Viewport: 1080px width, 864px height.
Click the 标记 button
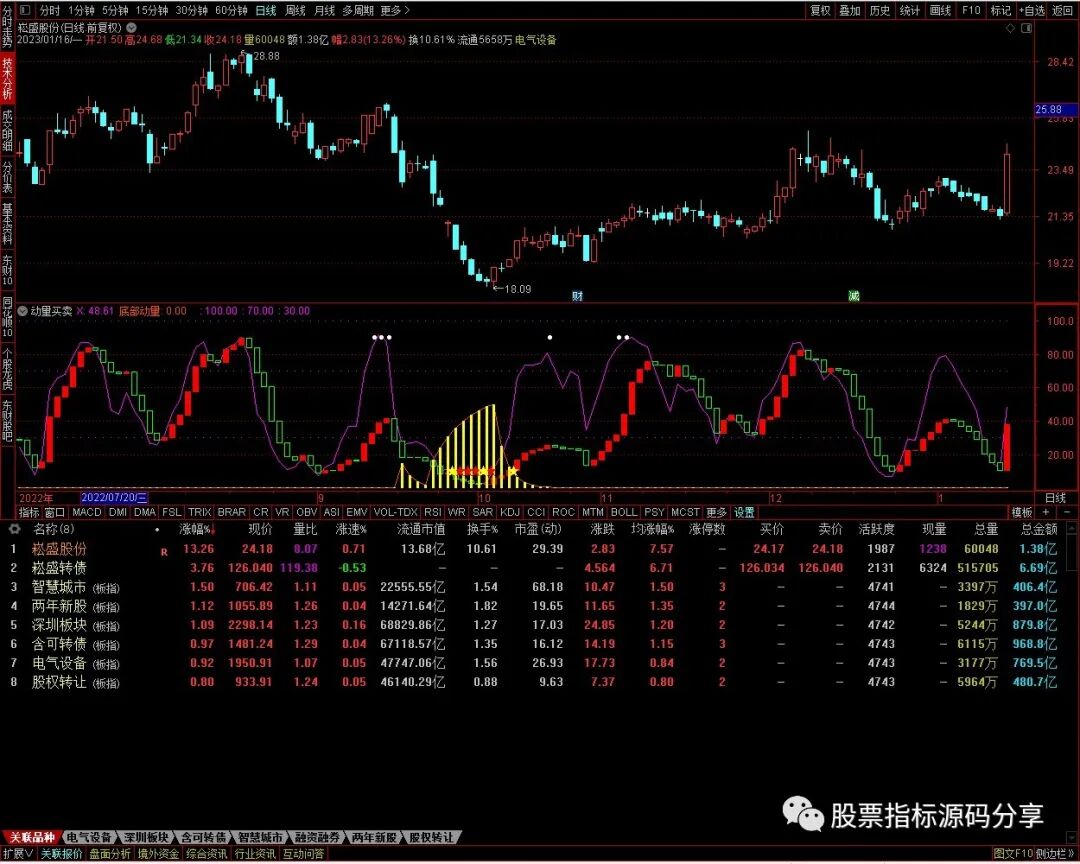coord(1001,10)
